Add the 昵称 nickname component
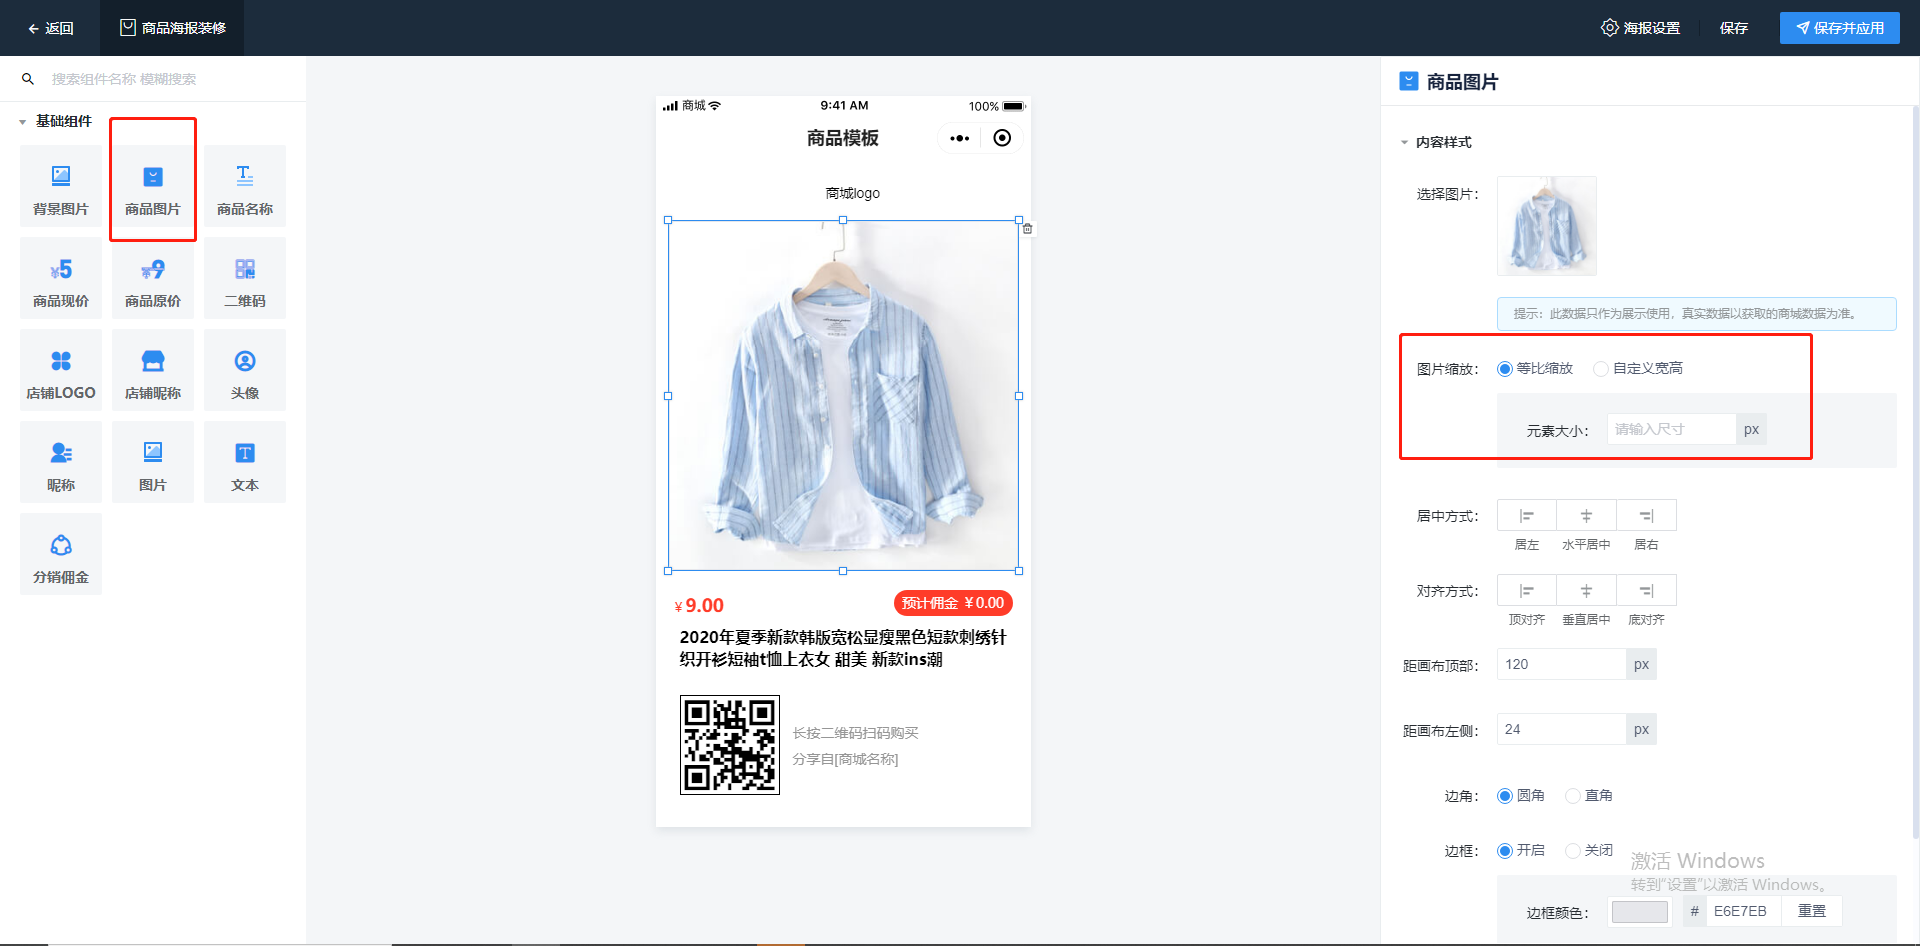This screenshot has width=1920, height=946. 61,462
